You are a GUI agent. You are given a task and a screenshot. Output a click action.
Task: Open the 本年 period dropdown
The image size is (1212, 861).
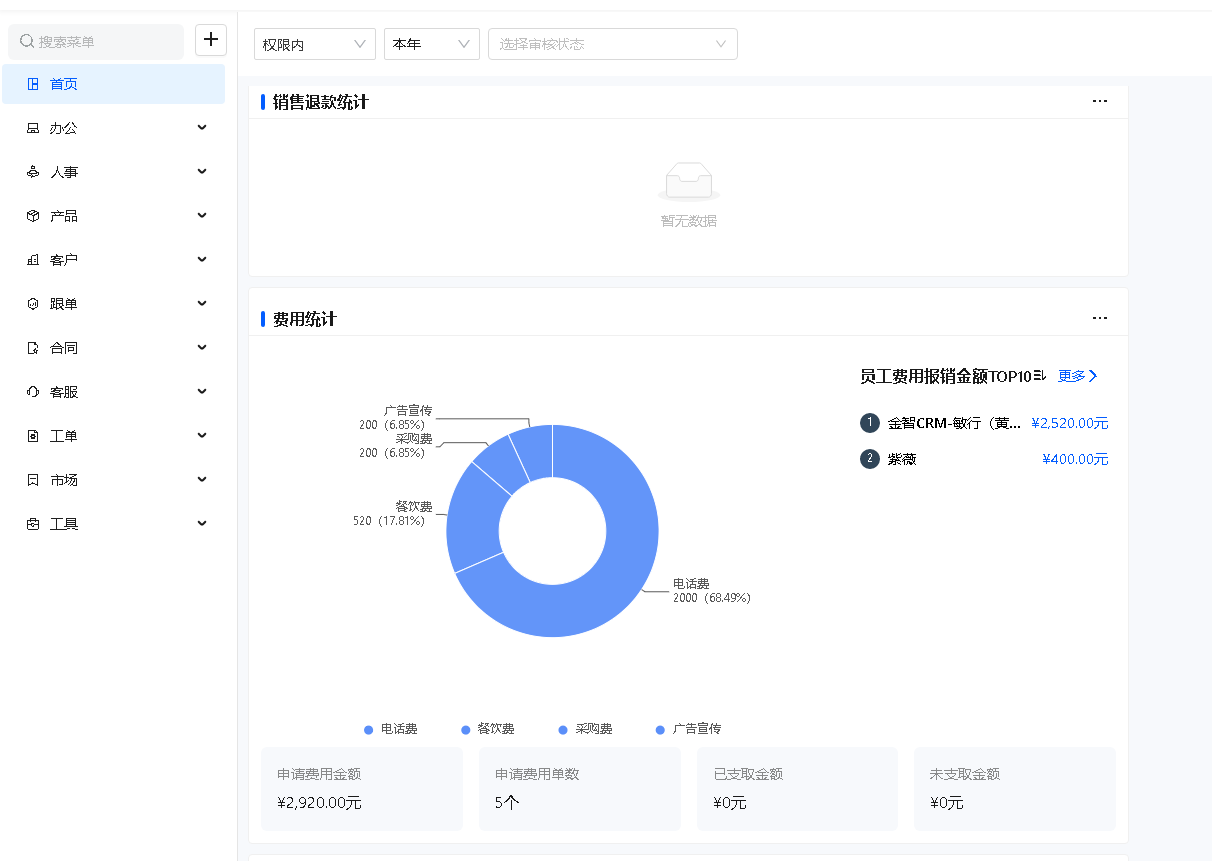click(432, 44)
